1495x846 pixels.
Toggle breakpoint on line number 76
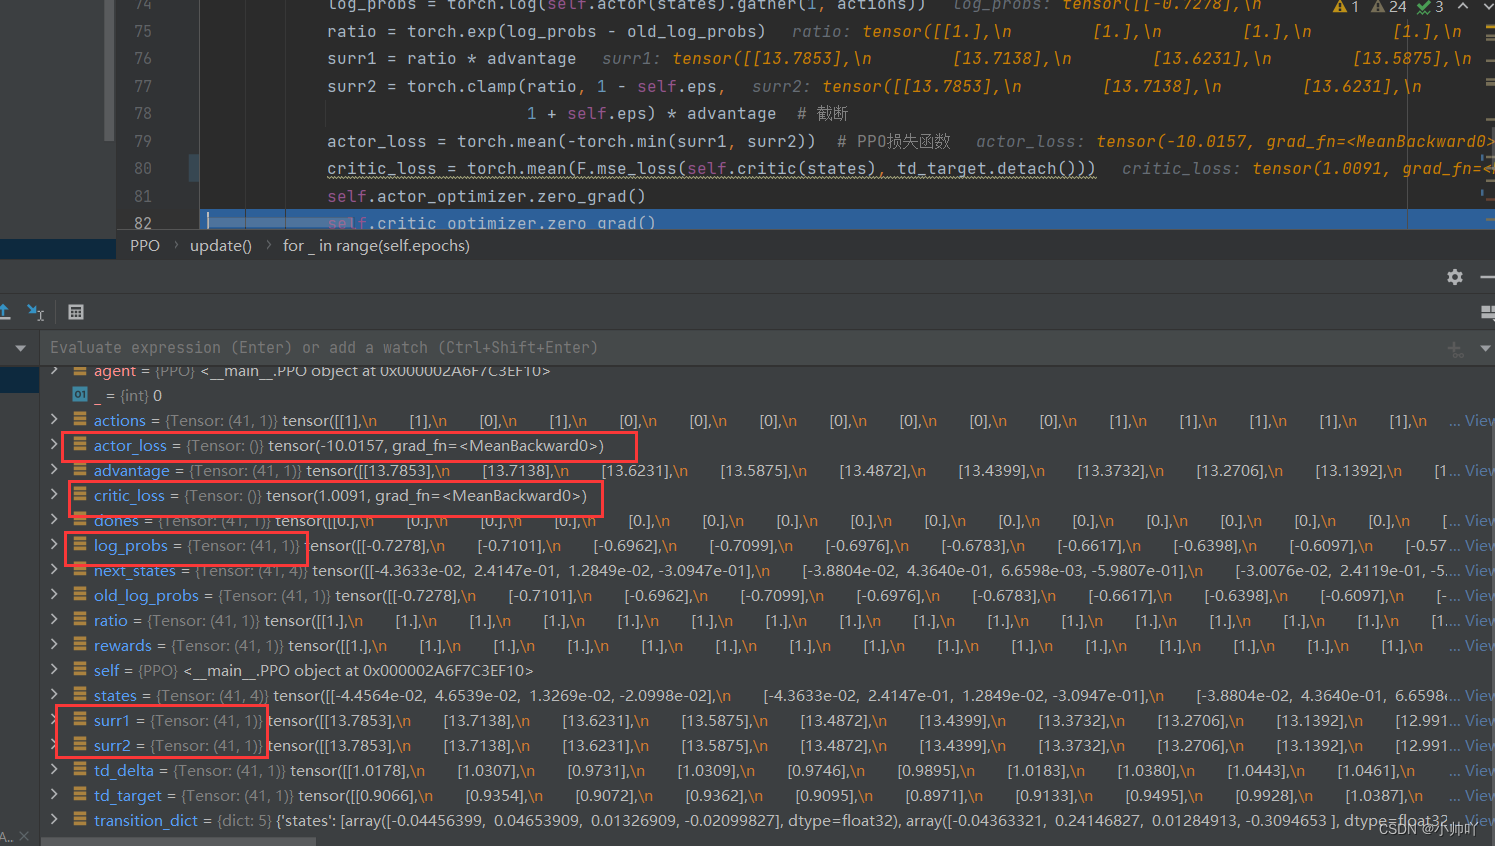[x=143, y=59]
